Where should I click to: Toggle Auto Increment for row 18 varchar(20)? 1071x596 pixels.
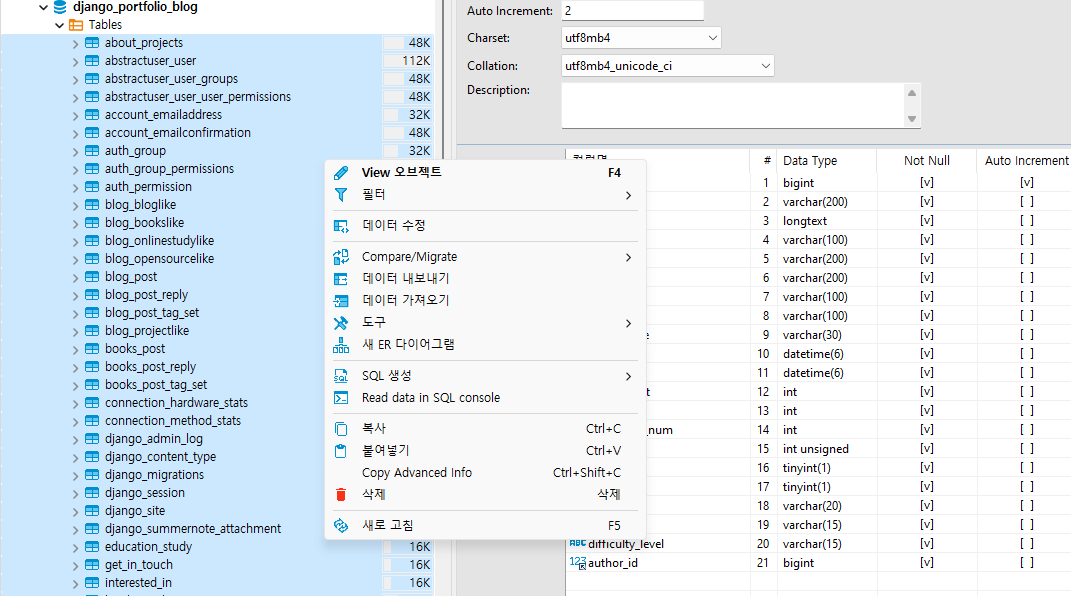(1027, 506)
